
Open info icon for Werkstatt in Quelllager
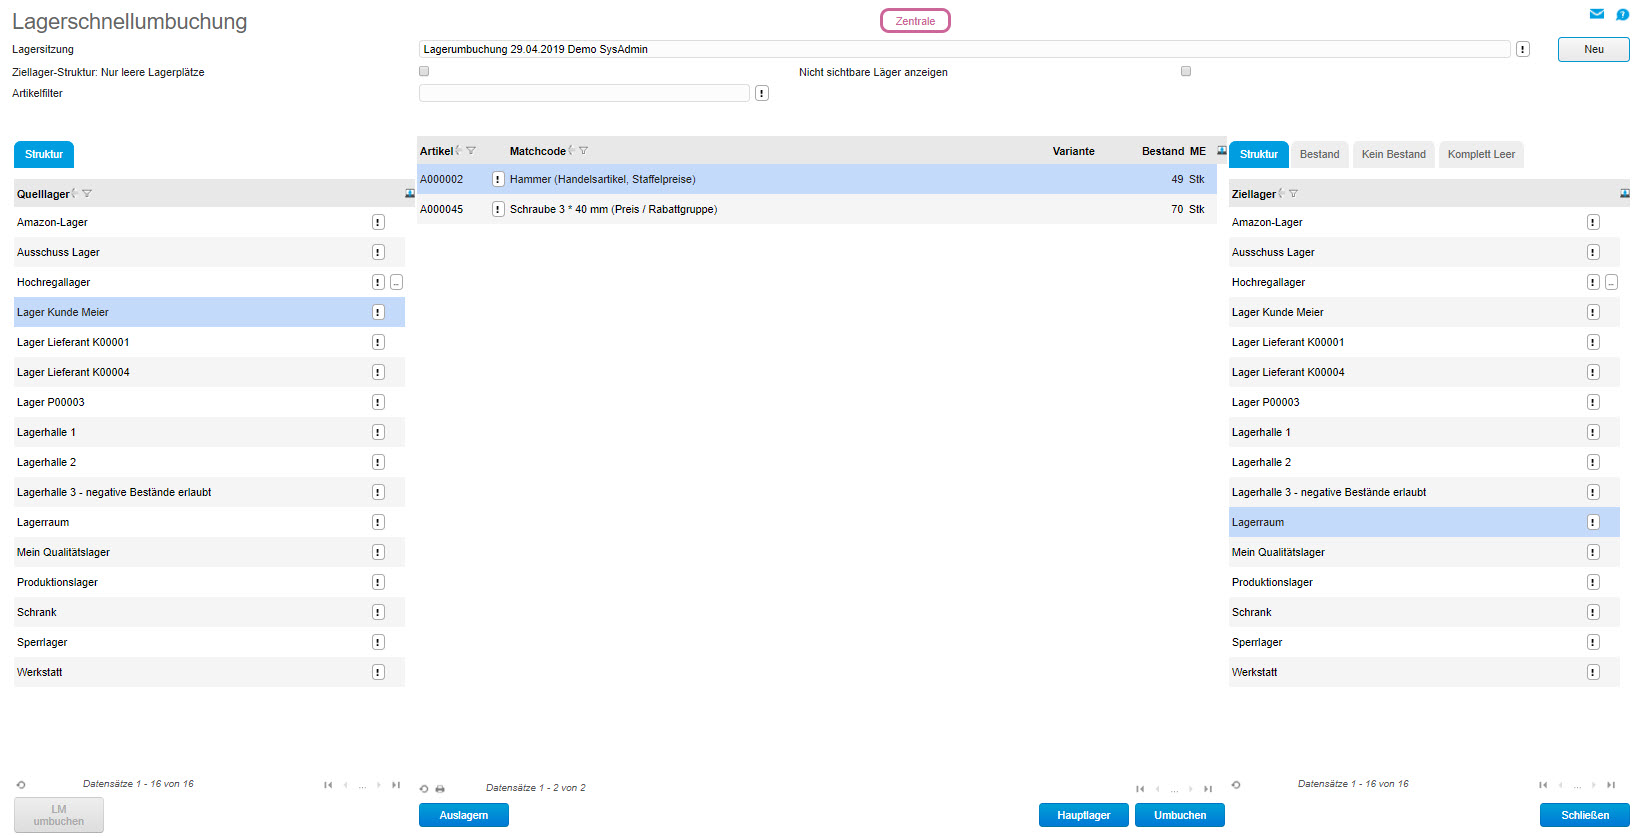[x=378, y=672]
